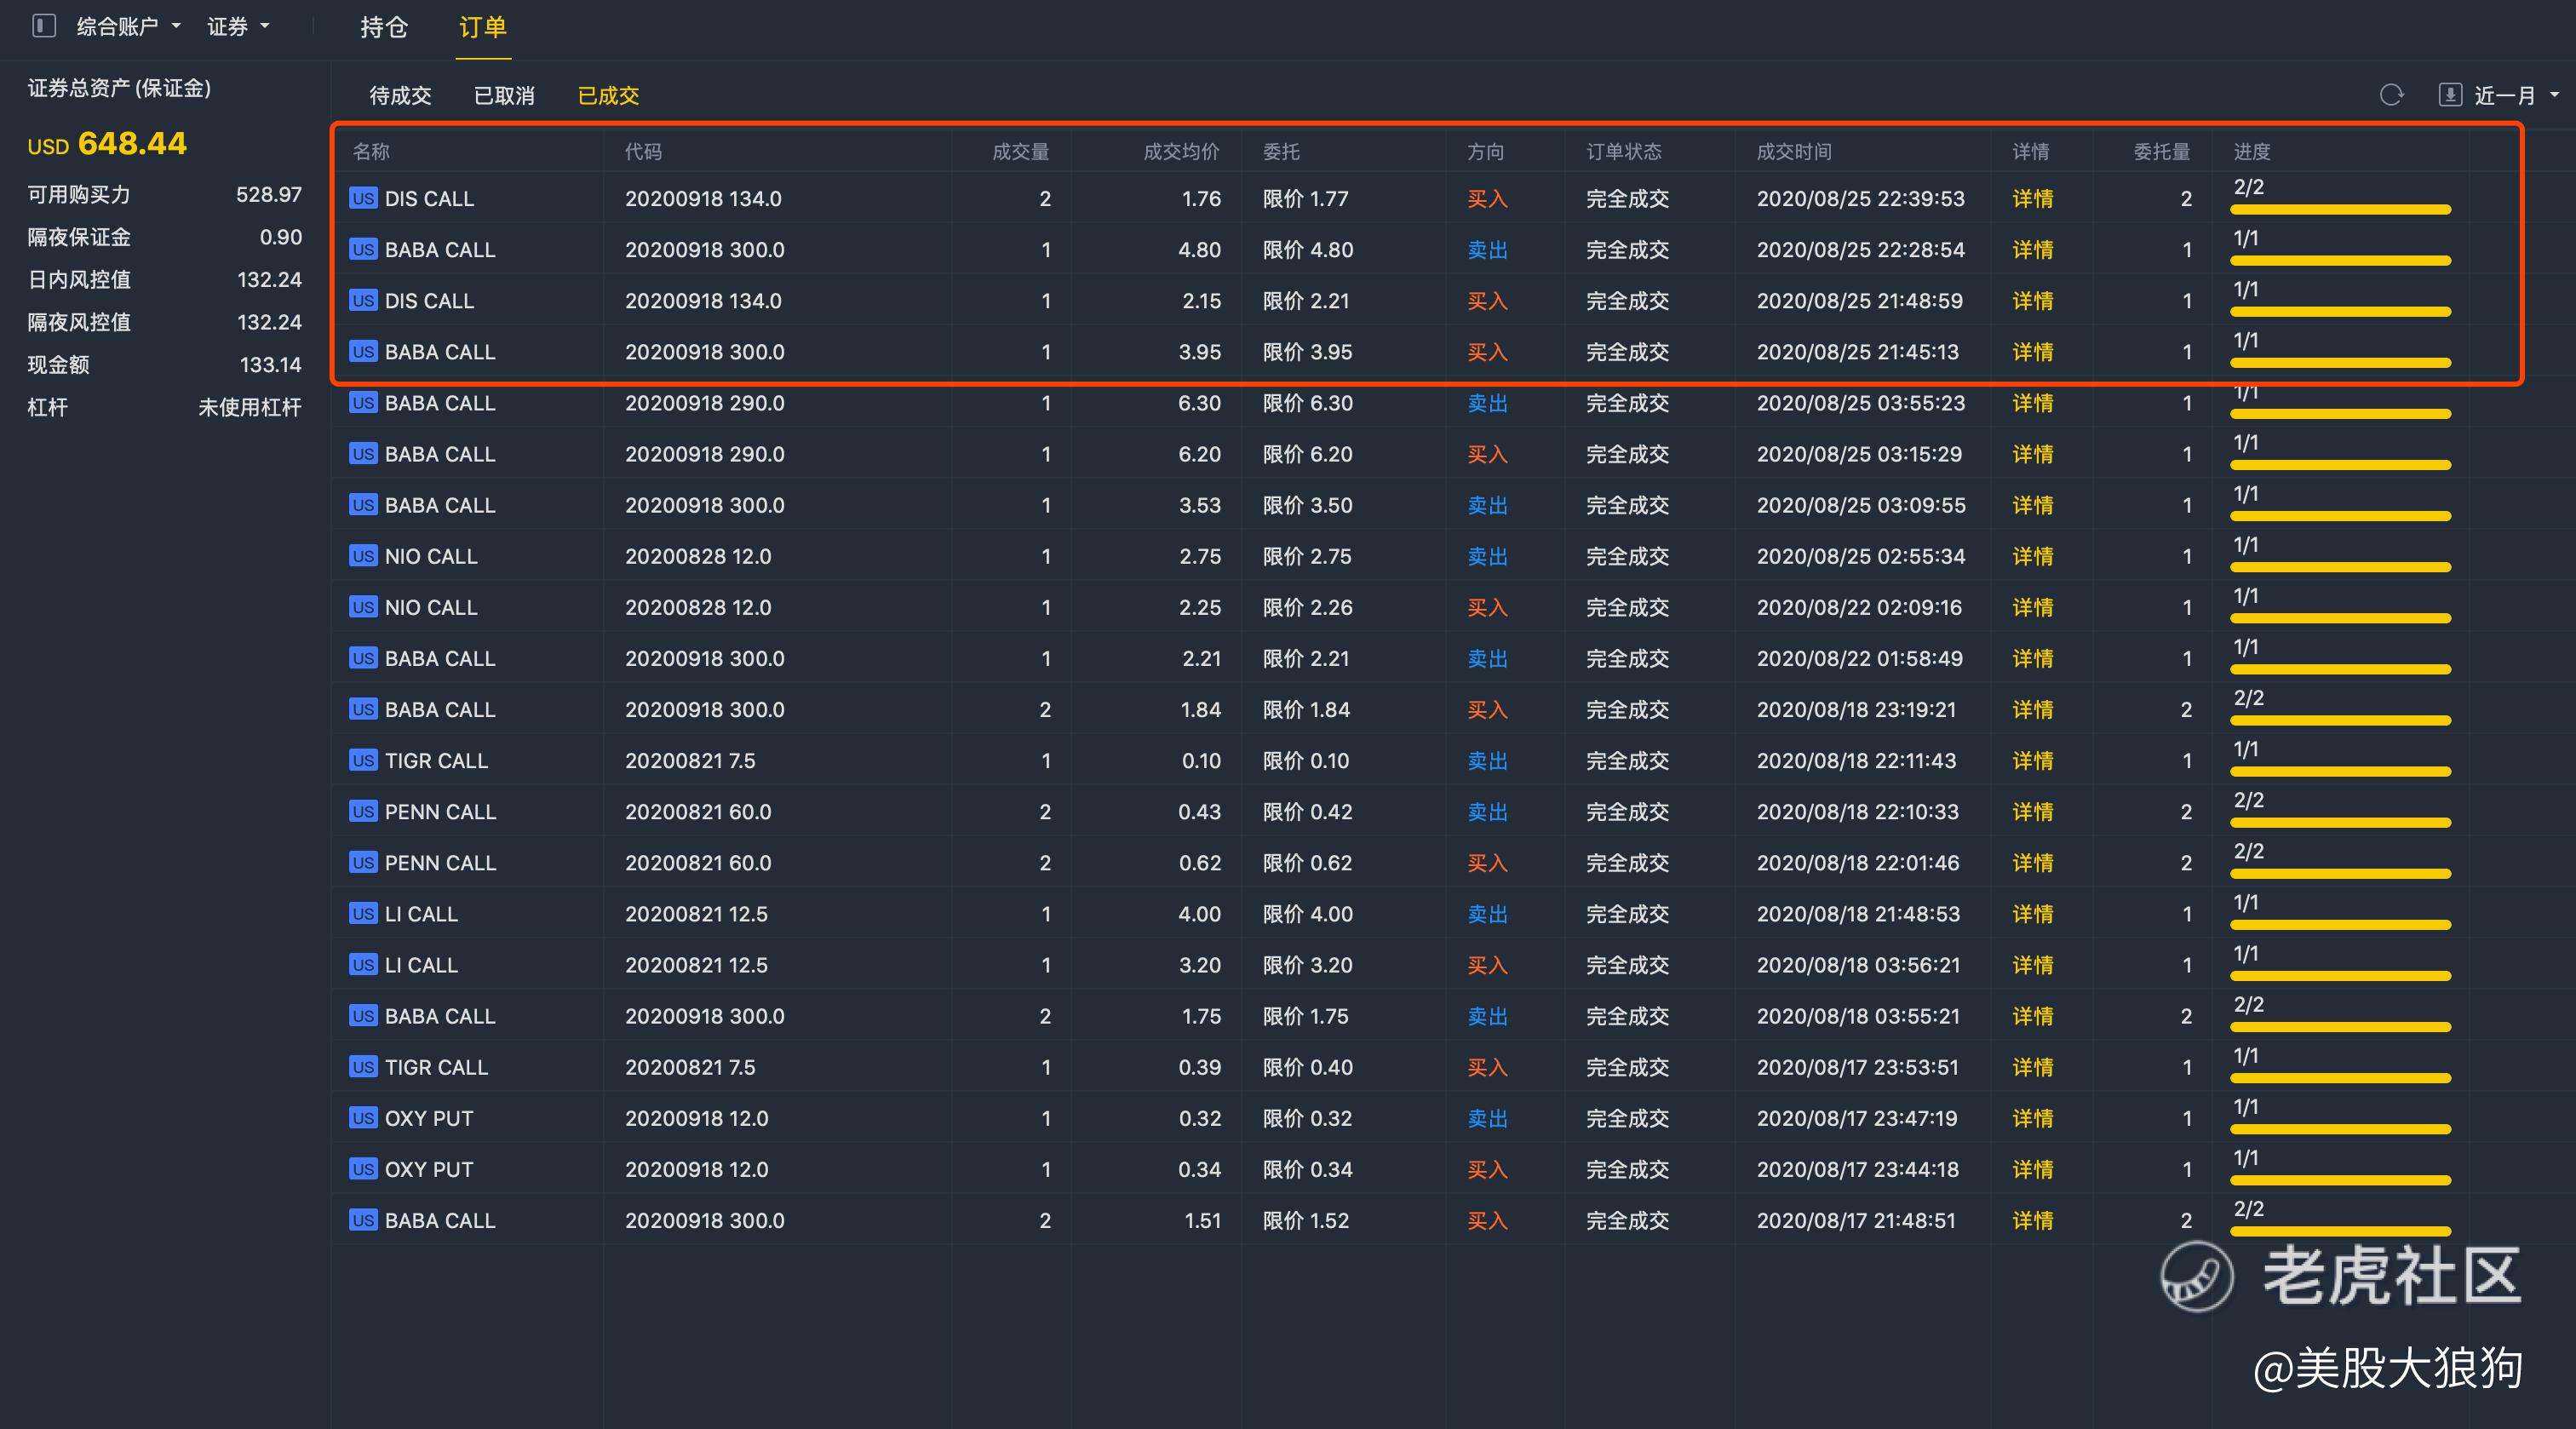Click the 进度 column header
The height and width of the screenshot is (1429, 2576).
tap(2252, 152)
